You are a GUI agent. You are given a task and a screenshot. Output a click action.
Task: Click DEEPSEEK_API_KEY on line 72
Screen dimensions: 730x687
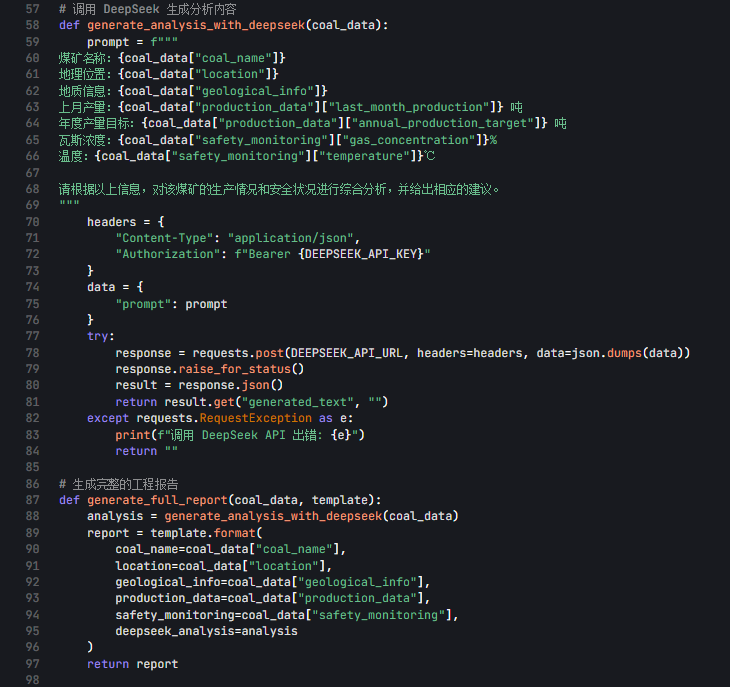(361, 254)
